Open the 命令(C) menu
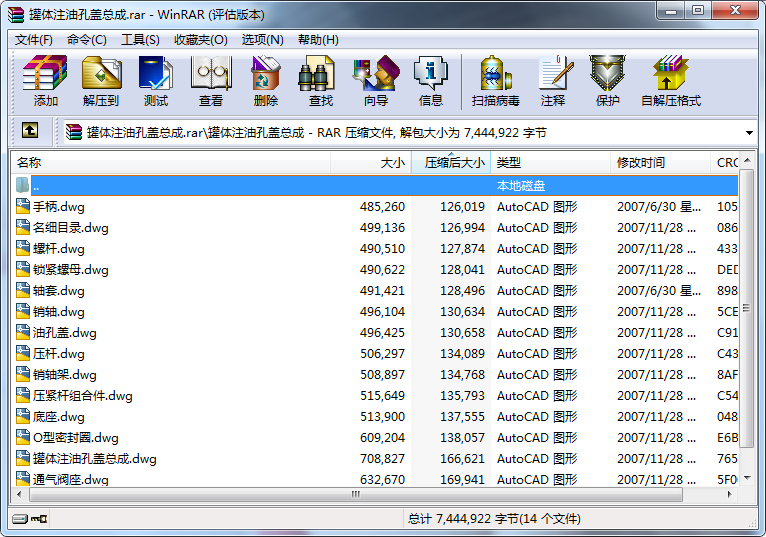 86,40
